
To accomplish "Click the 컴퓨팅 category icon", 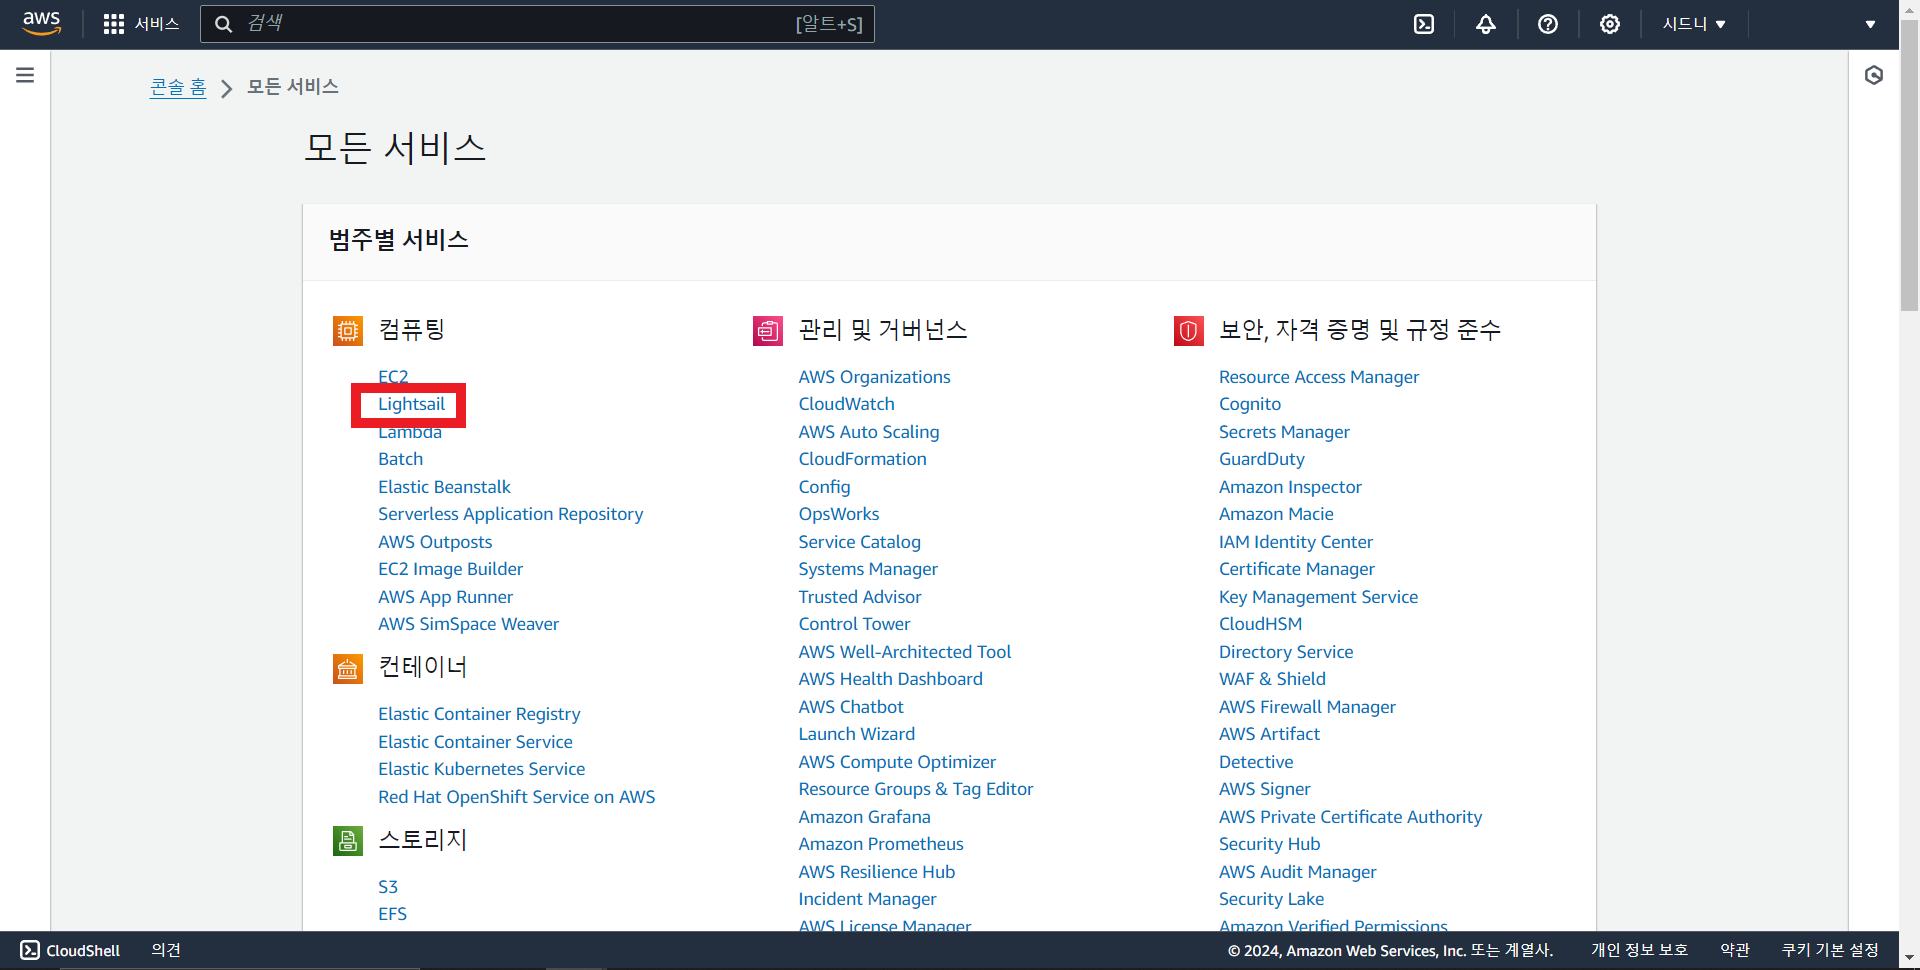I will [x=348, y=330].
